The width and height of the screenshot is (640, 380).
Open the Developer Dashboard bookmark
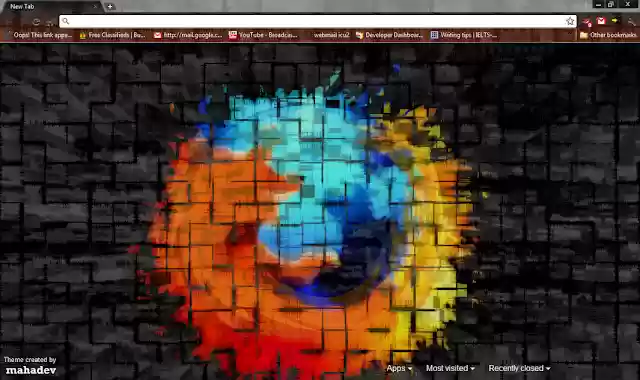pyautogui.click(x=389, y=35)
